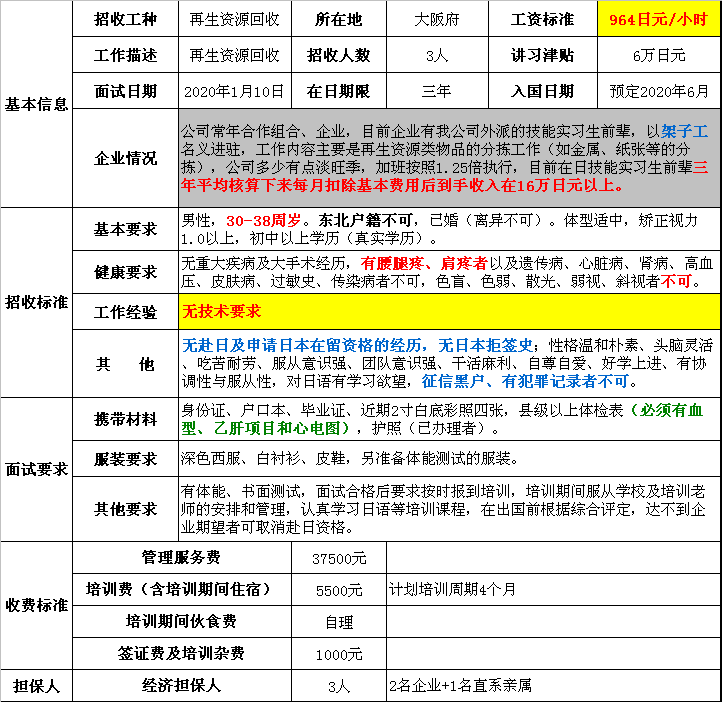This screenshot has height=702, width=722.
Task: Click the 入国日期 label cell
Action: click(543, 91)
